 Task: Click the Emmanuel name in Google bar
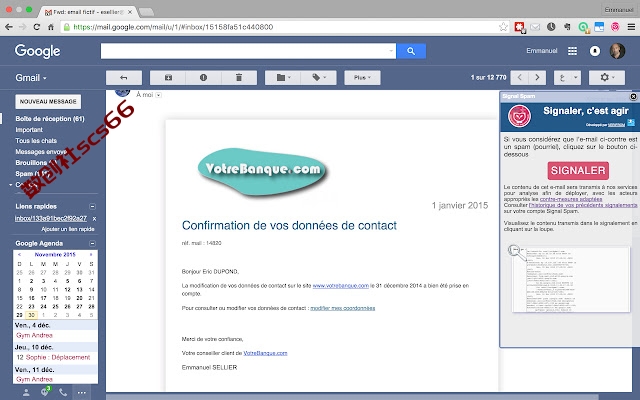click(542, 51)
